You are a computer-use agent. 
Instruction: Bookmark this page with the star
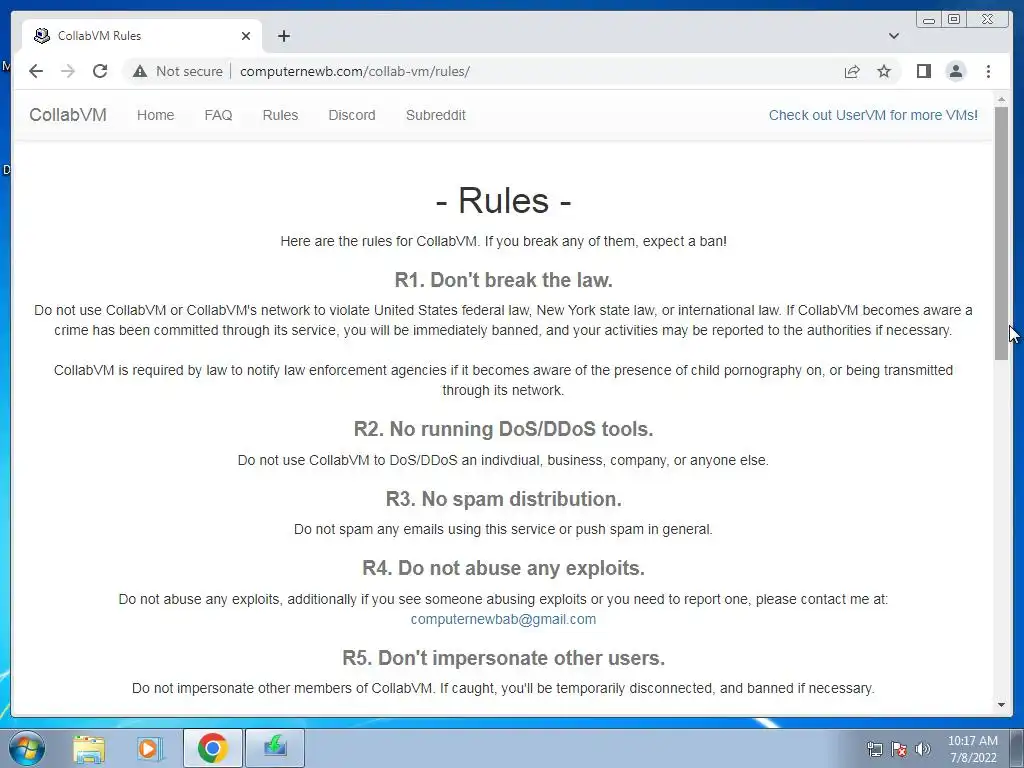[884, 71]
